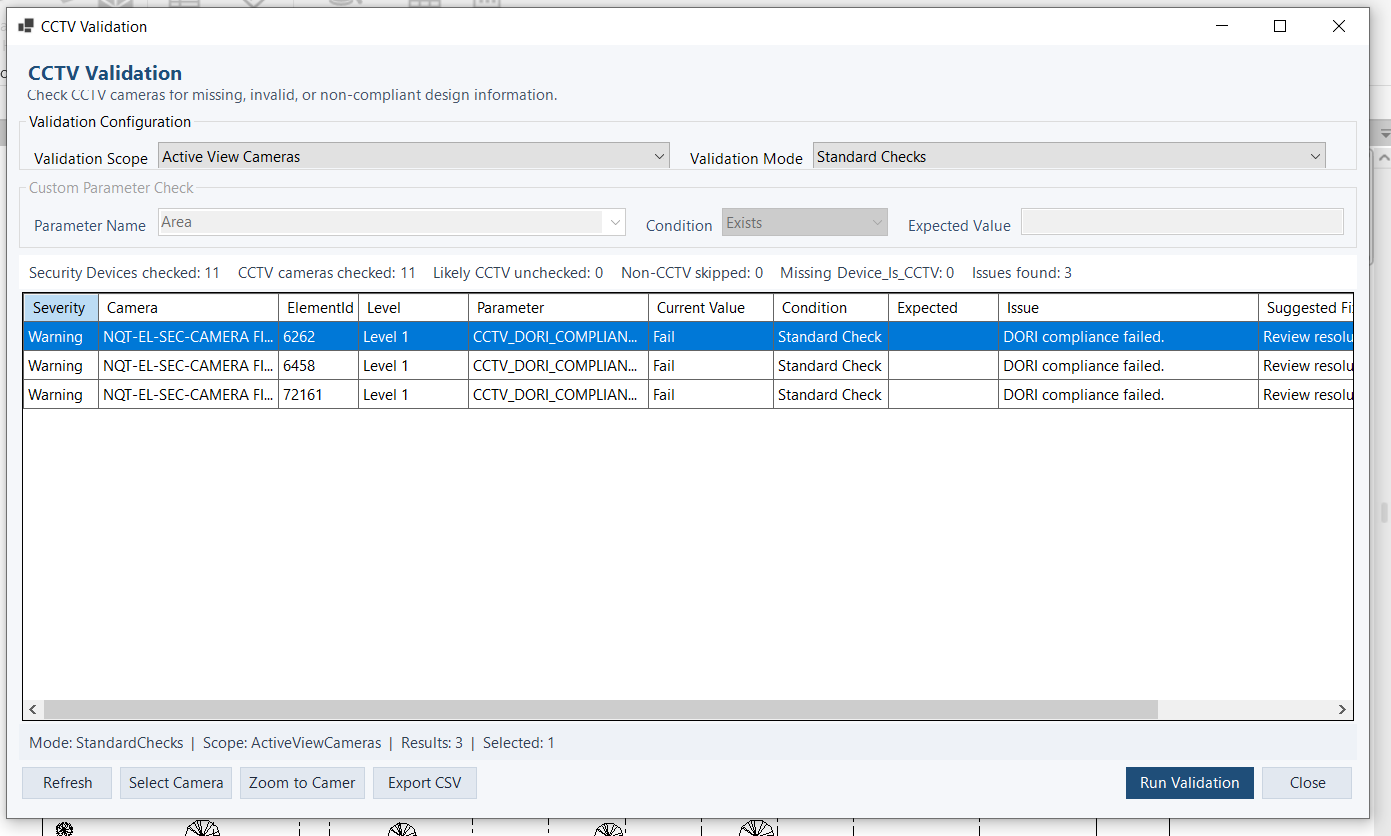Click the 'Issues found: 3' summary text
Screen dimensions: 1391x836
[x=1022, y=273]
